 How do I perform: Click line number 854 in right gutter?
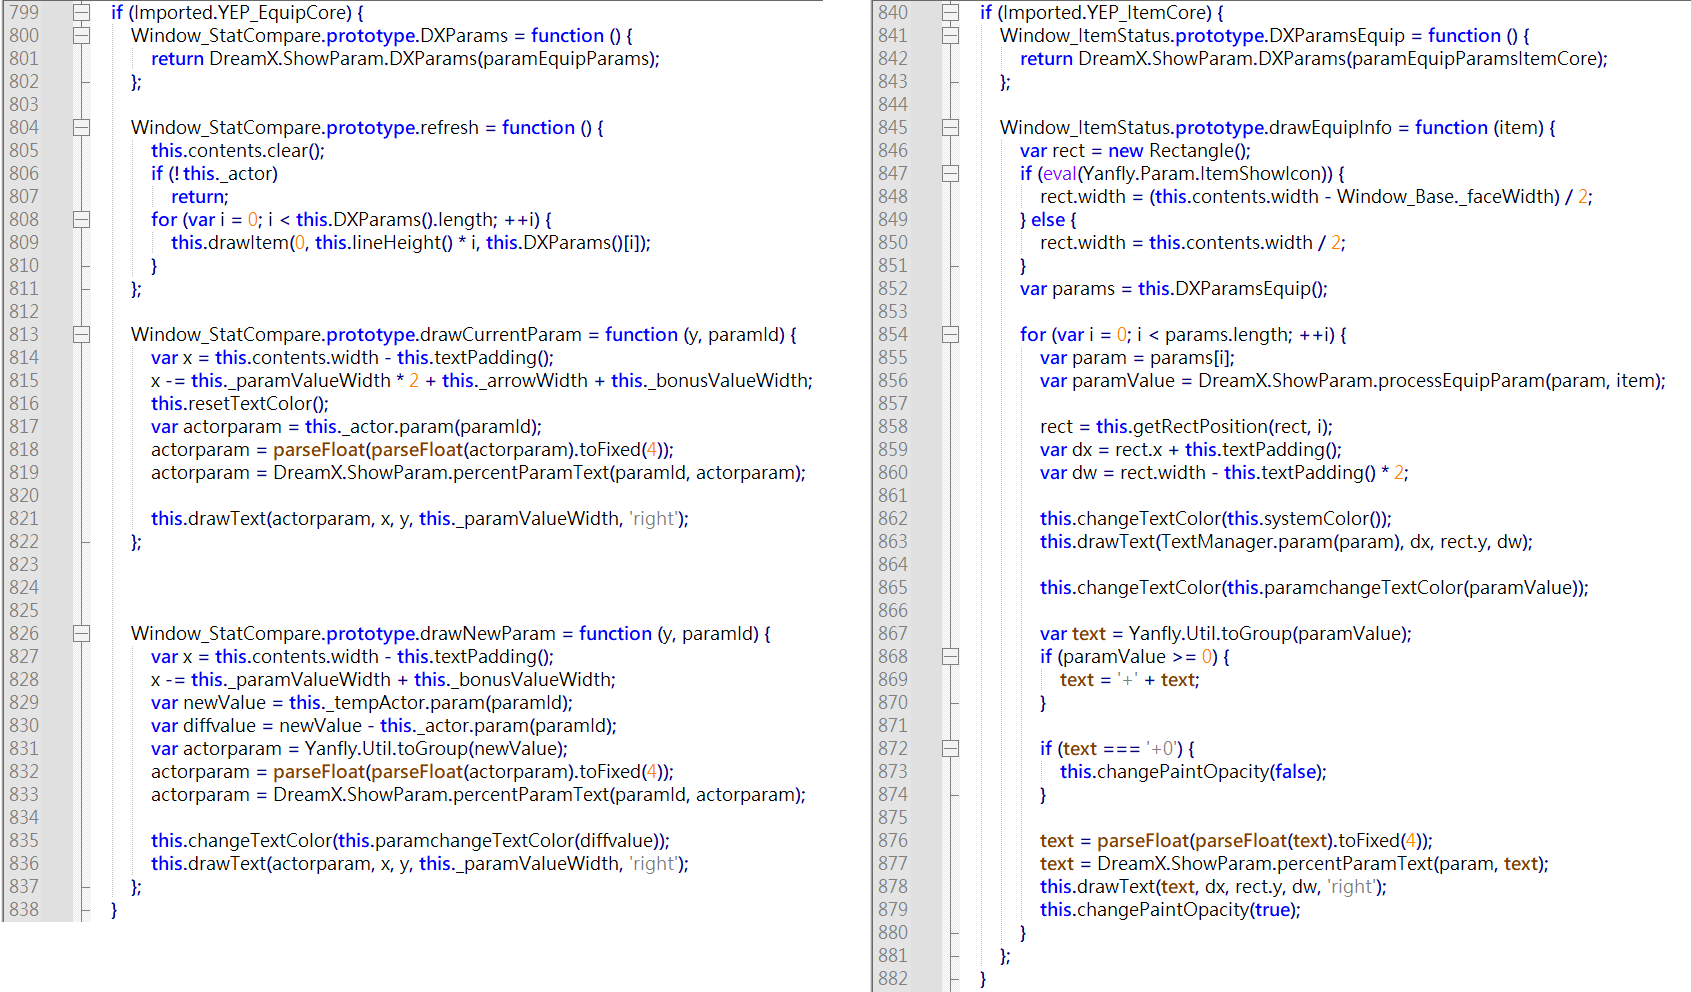pos(893,335)
